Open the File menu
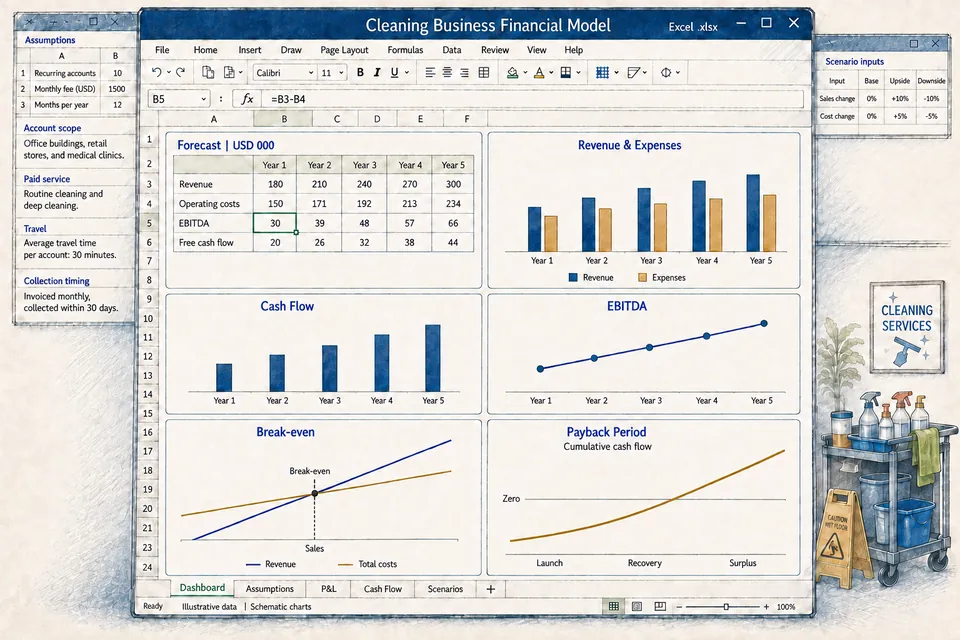The width and height of the screenshot is (960, 640). 162,50
